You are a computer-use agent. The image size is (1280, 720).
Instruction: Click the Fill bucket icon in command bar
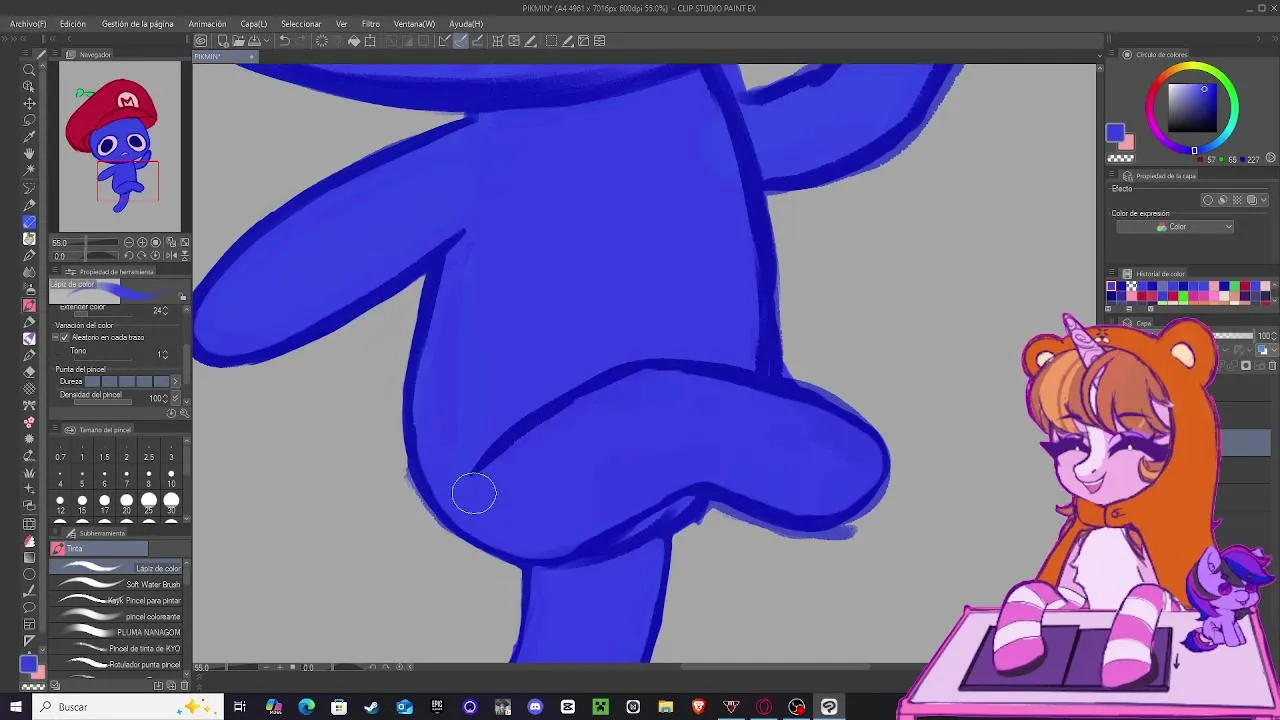tap(353, 41)
